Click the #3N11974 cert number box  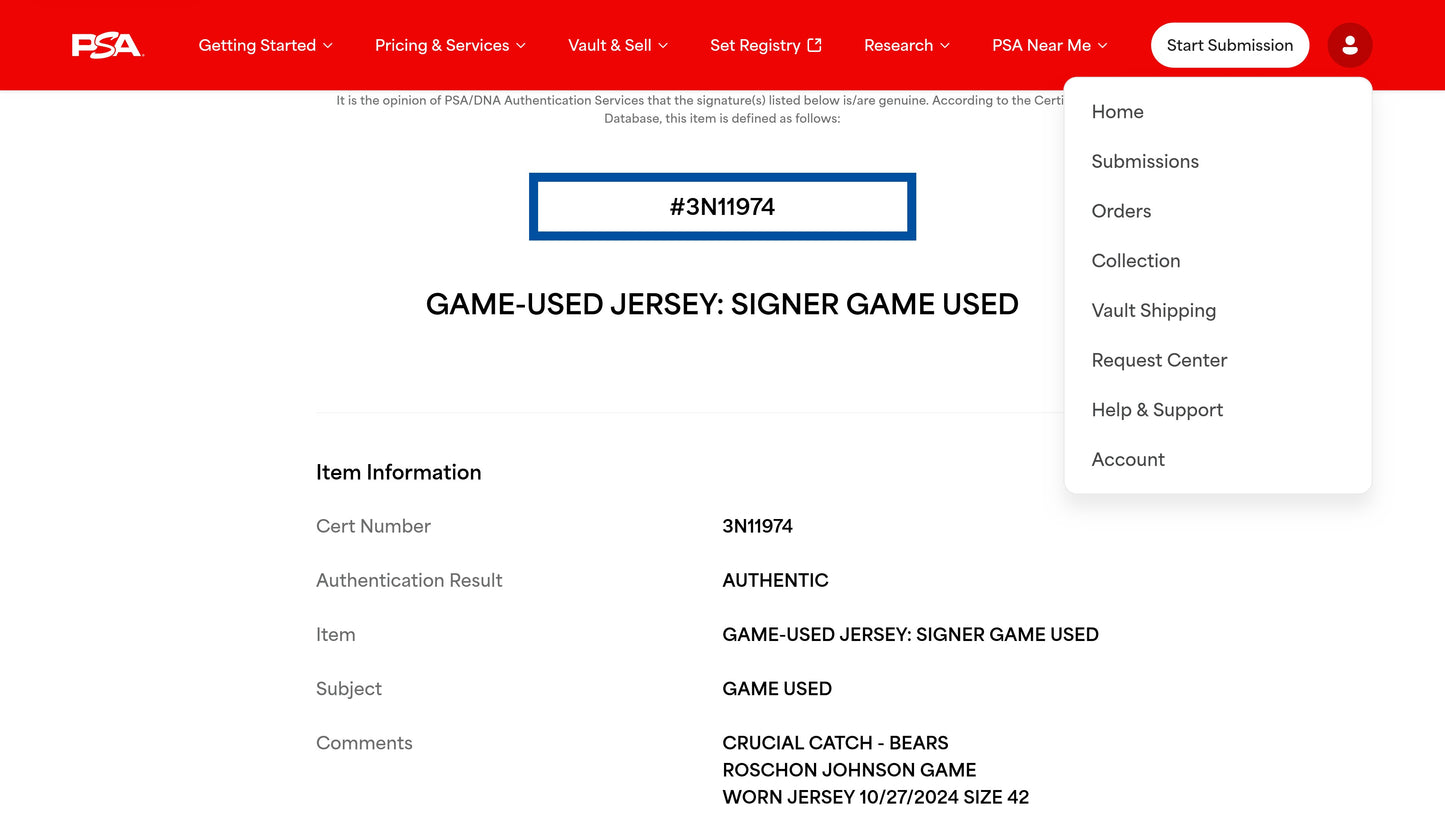(722, 207)
